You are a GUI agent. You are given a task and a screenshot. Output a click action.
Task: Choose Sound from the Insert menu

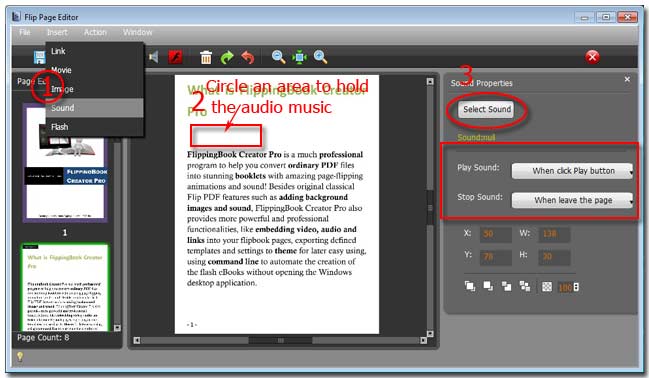click(x=95, y=108)
